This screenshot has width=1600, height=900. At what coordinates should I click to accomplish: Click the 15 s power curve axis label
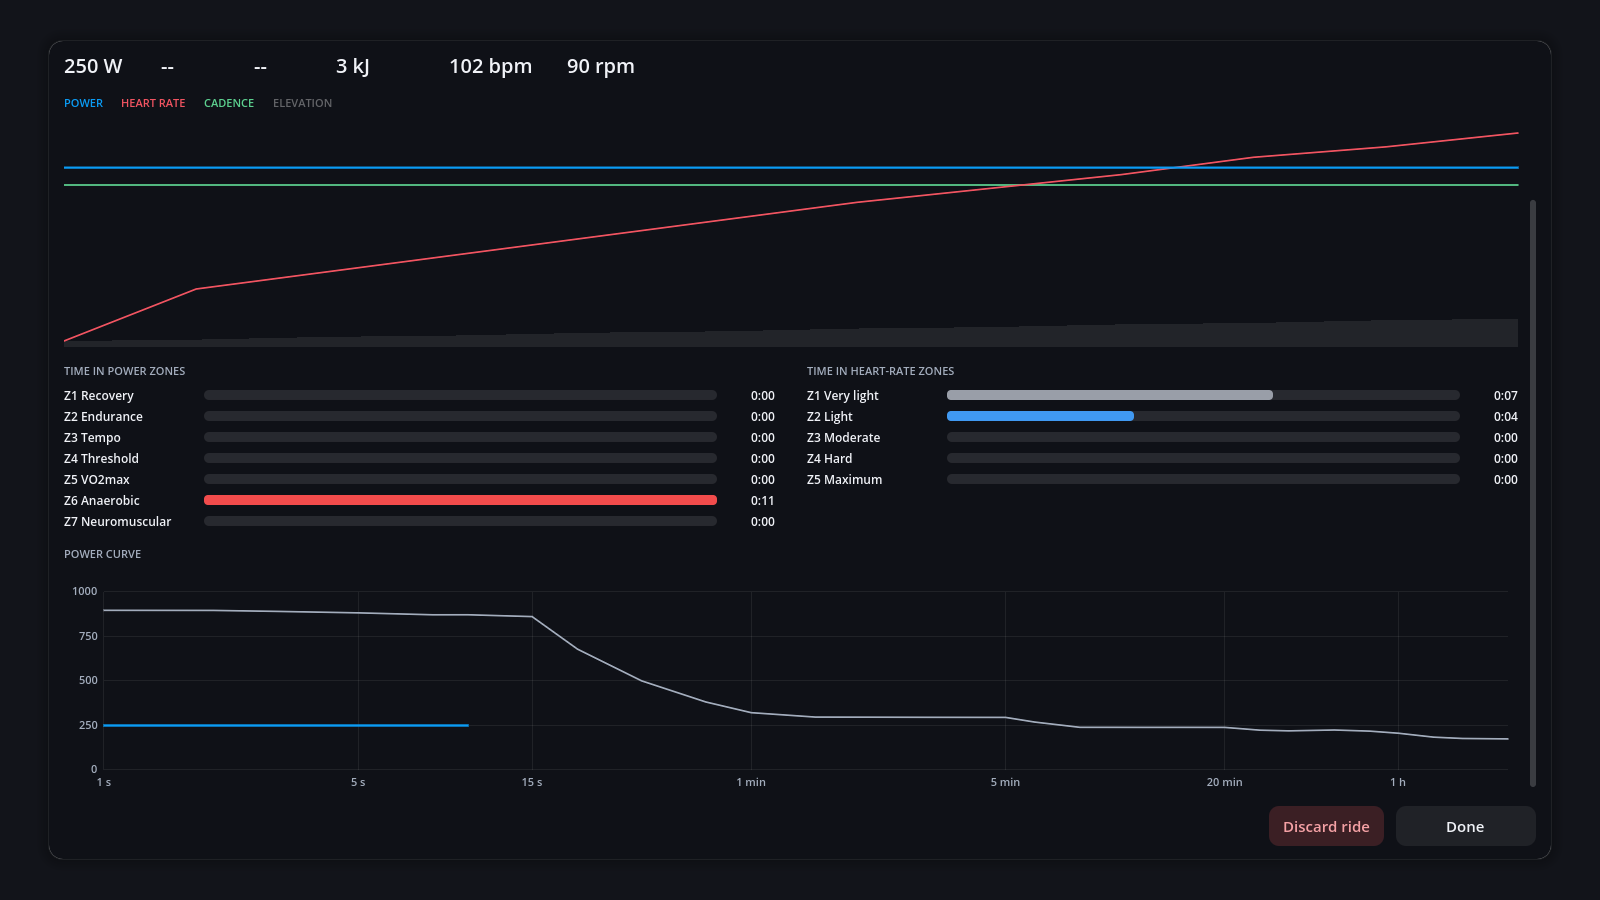(532, 782)
